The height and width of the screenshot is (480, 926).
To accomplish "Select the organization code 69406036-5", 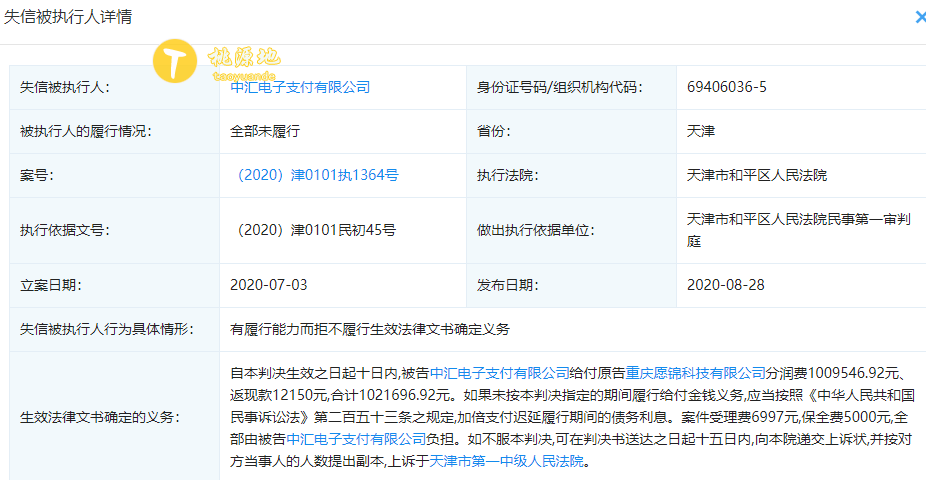I will (727, 88).
